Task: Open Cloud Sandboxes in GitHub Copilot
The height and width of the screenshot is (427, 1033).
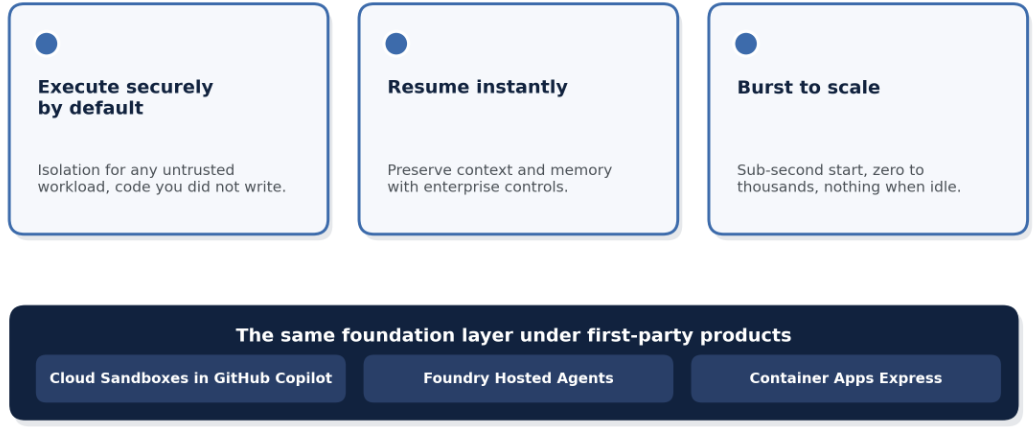Action: click(x=190, y=378)
